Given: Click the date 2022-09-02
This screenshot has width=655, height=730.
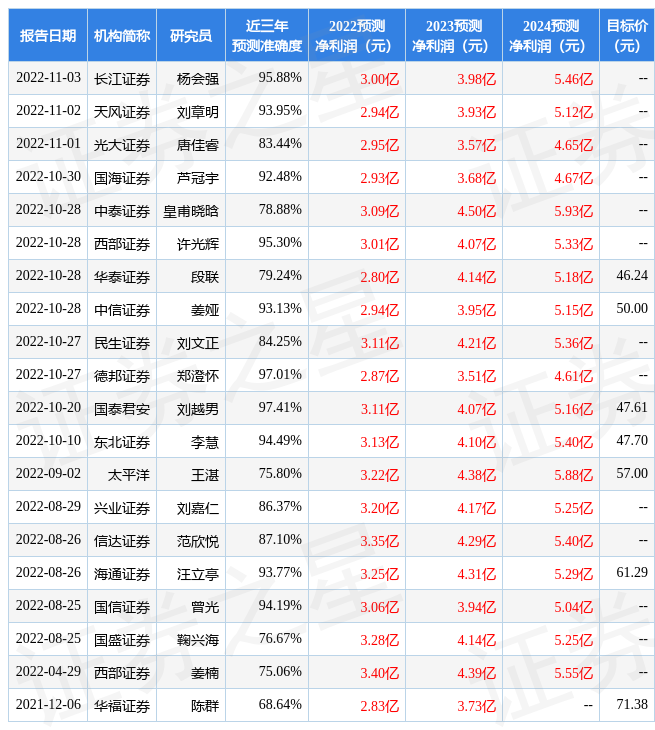Looking at the screenshot, I should [48, 473].
